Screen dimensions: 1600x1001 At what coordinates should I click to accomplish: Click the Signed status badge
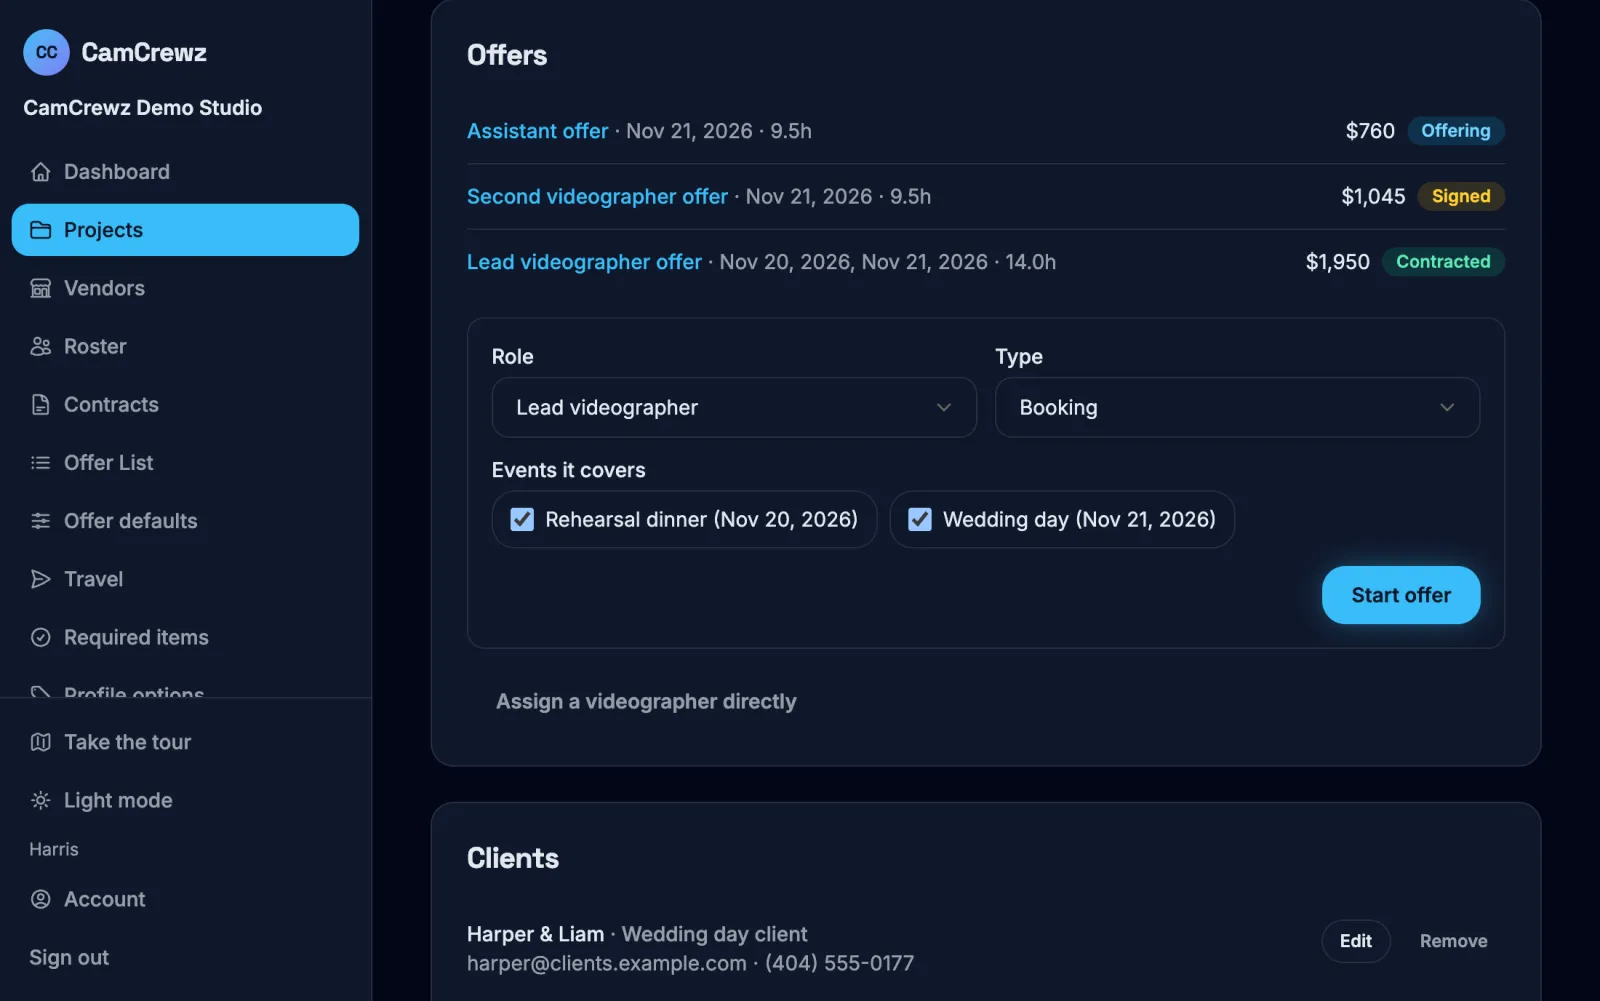click(x=1461, y=196)
